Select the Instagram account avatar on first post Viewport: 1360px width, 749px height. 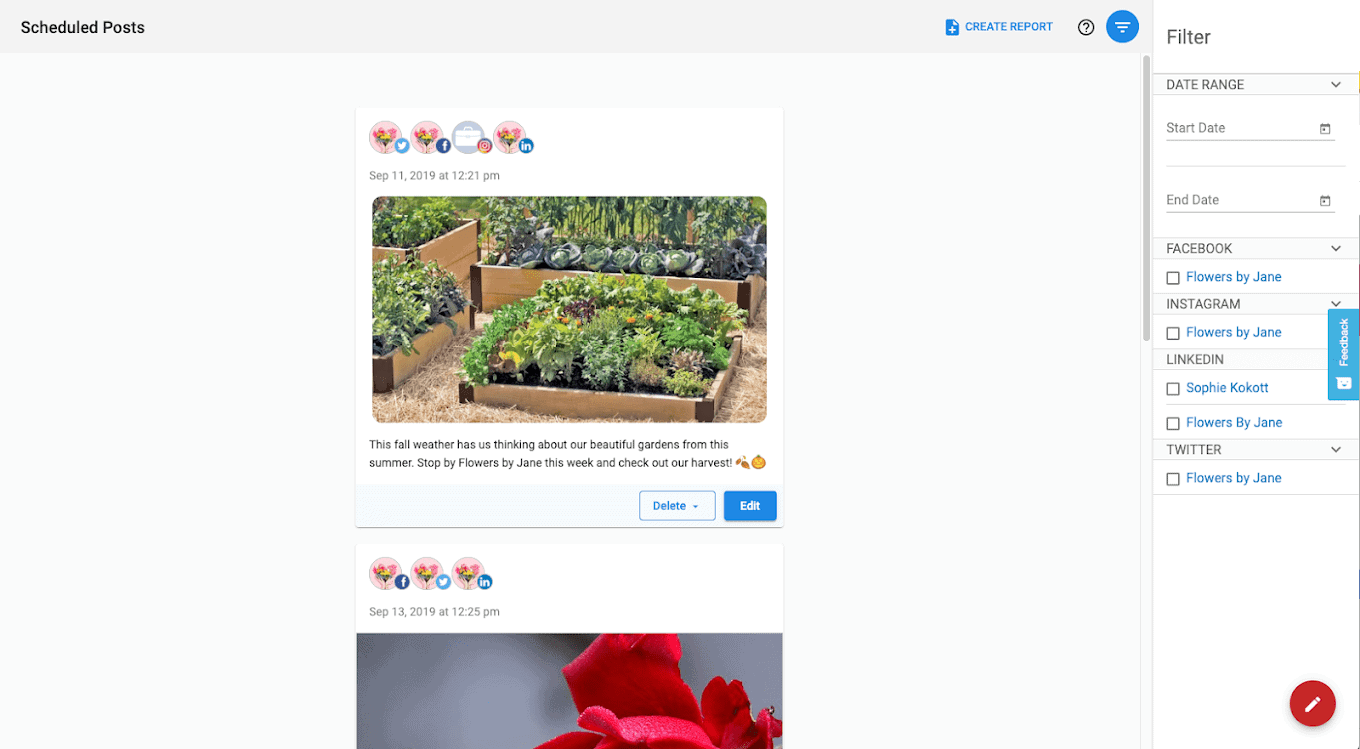click(470, 138)
